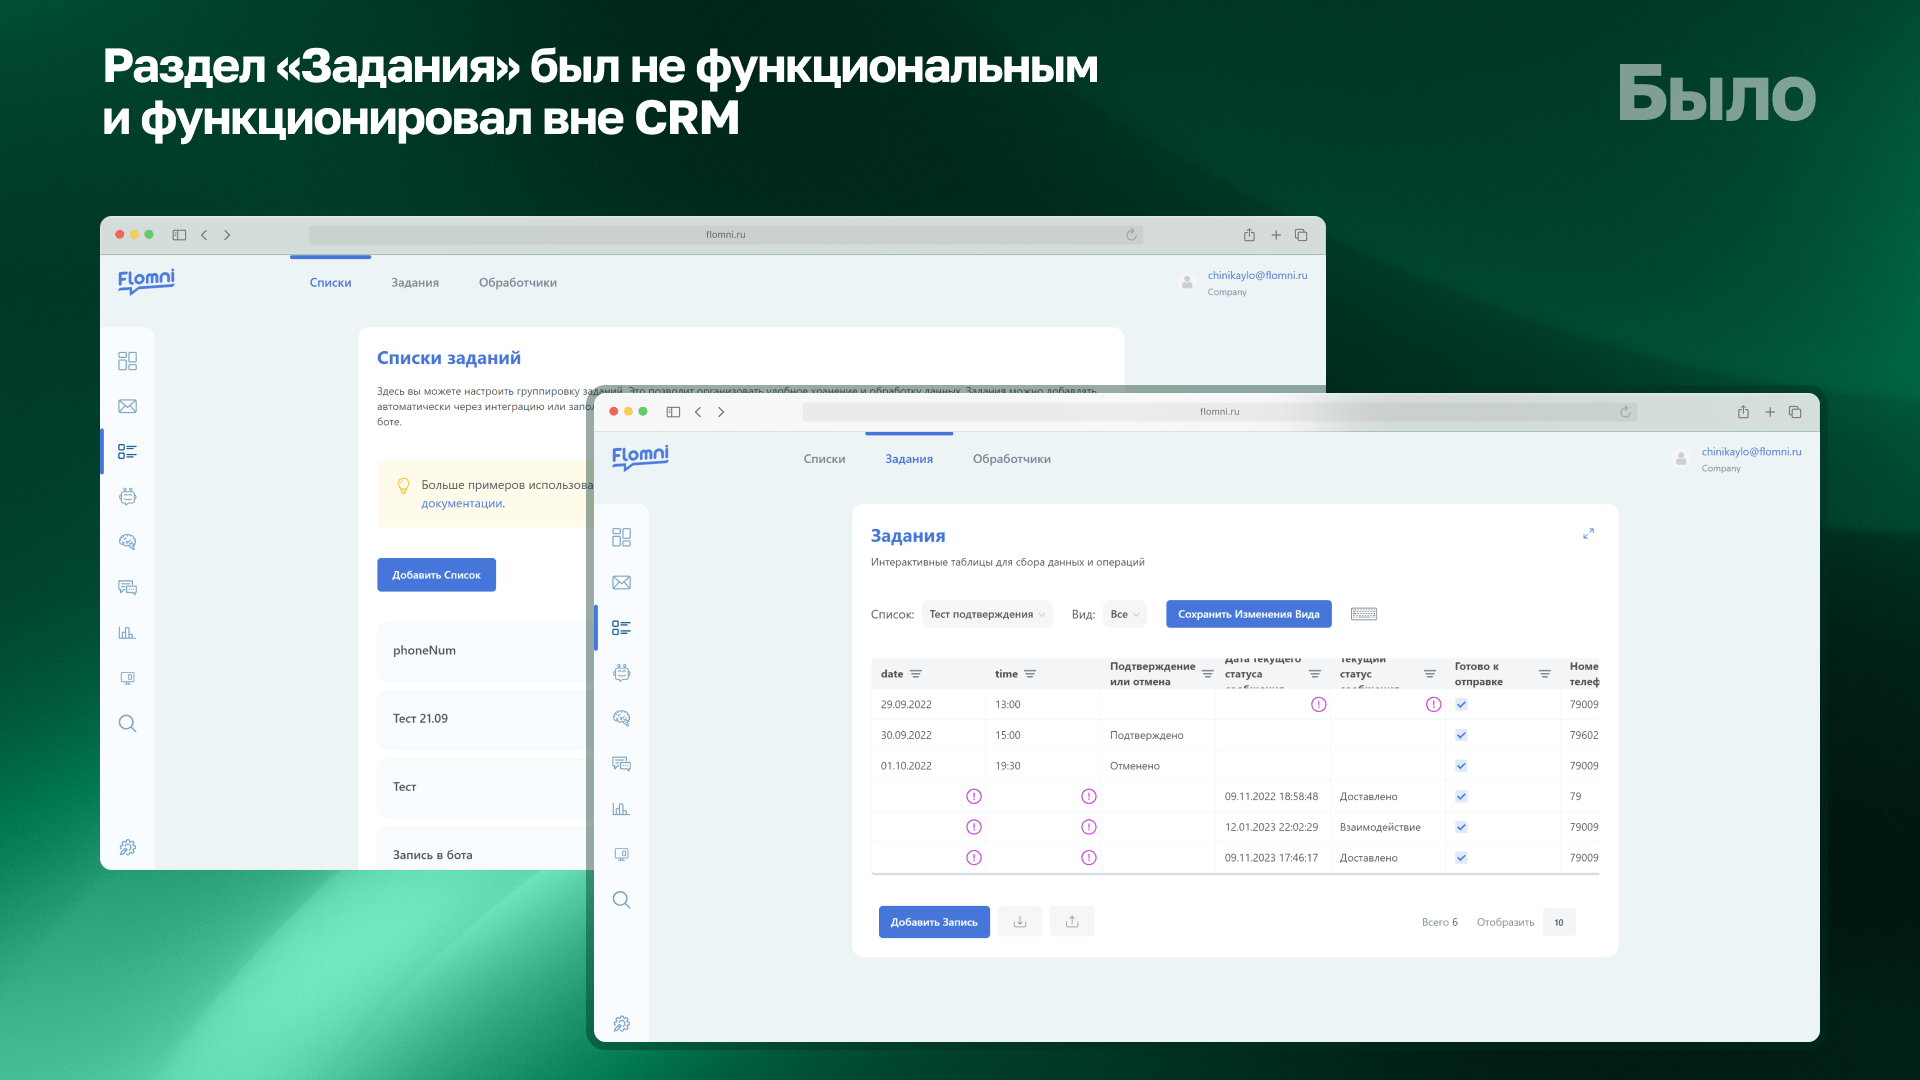Toggle checkbox in the Доставлено row dated 09.11.2023

click(x=1461, y=857)
